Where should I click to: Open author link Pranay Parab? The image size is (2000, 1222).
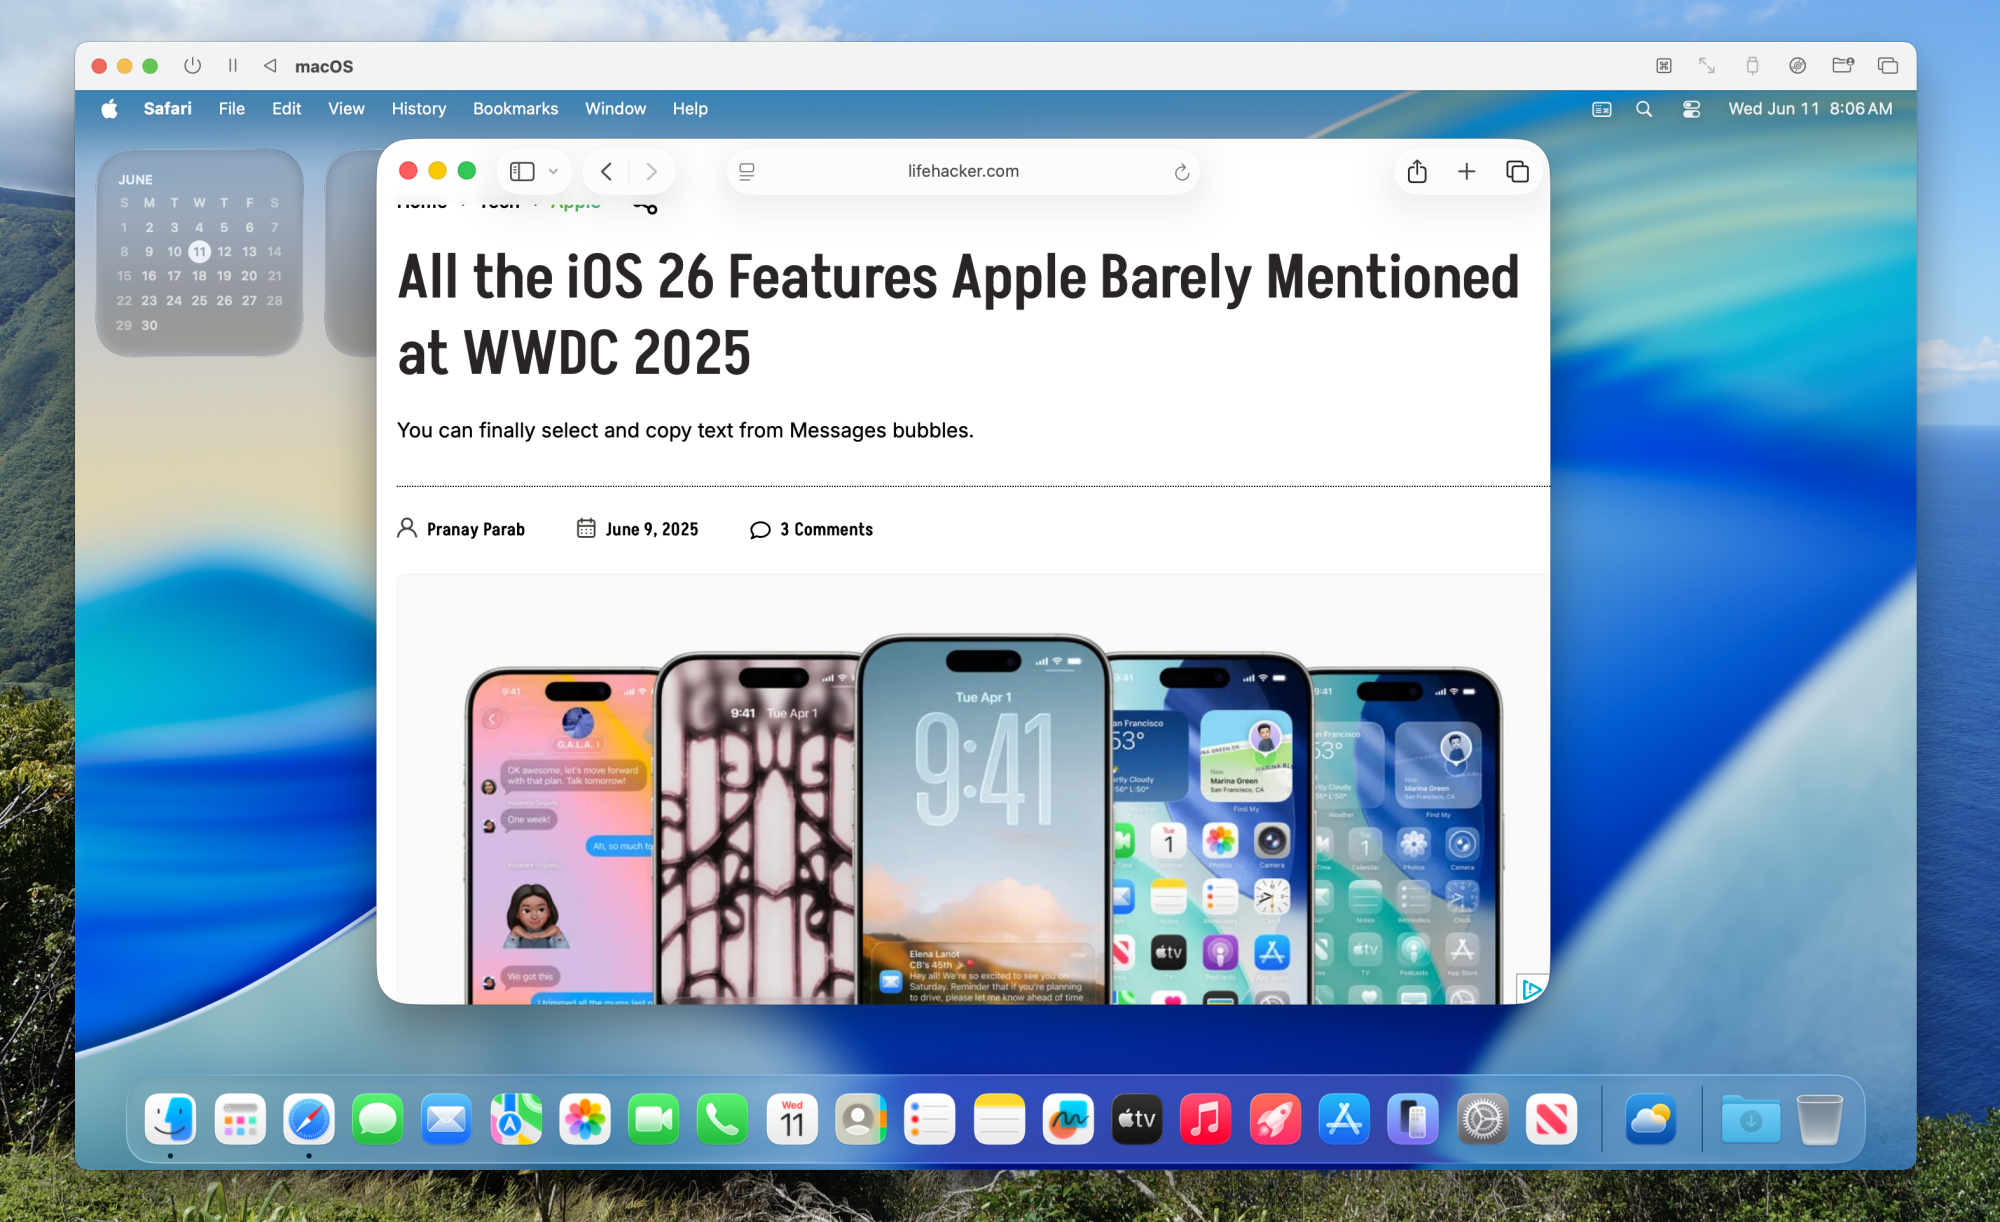click(x=475, y=529)
